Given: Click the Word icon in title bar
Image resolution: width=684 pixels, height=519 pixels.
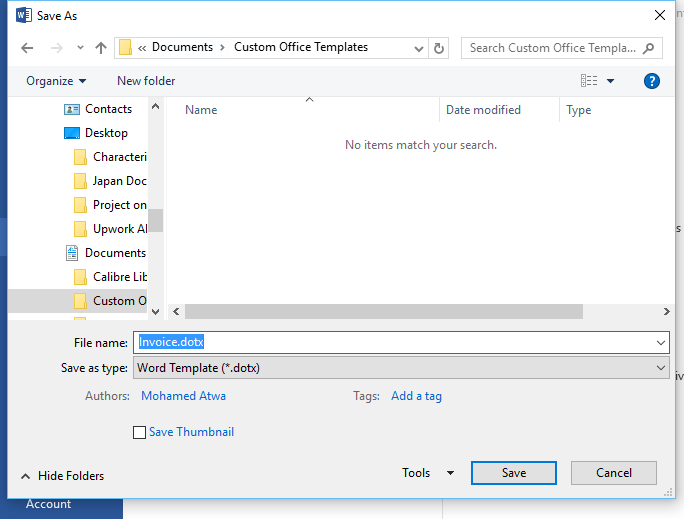Looking at the screenshot, I should click(24, 15).
